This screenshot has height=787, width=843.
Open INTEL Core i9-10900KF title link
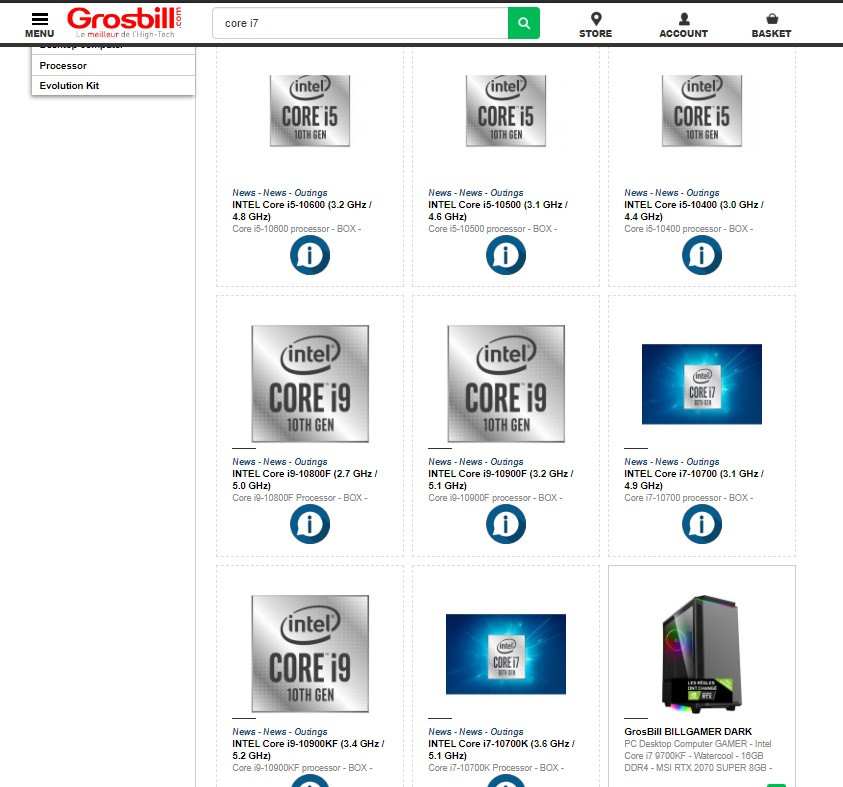309,749
